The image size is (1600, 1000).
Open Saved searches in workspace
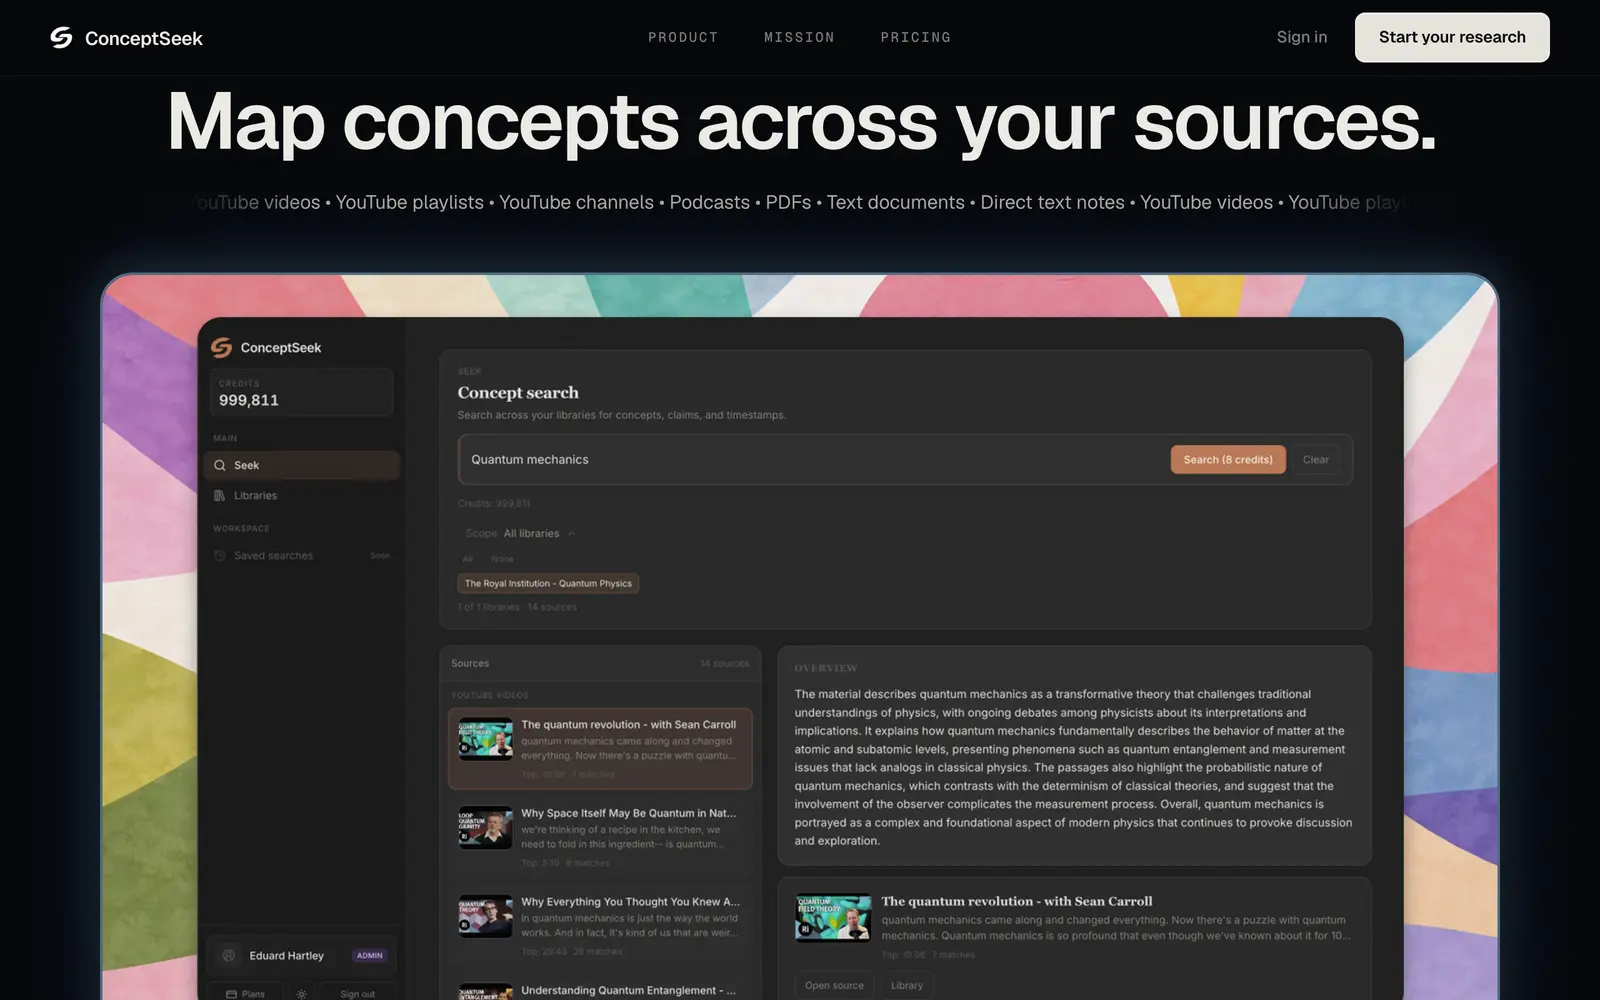302,556
